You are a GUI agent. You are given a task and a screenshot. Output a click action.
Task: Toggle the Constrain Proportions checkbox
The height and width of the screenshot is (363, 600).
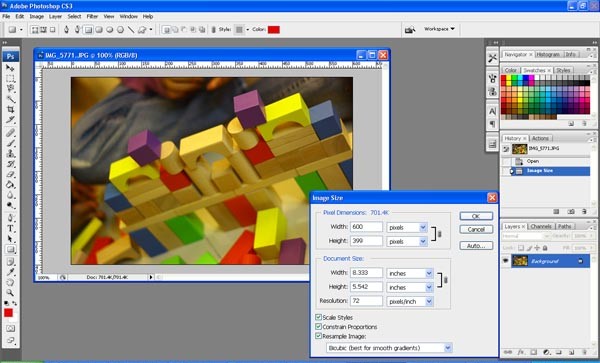point(318,327)
